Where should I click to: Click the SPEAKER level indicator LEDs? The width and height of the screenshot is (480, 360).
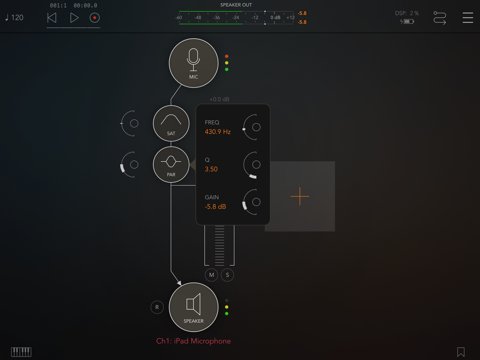(227, 307)
